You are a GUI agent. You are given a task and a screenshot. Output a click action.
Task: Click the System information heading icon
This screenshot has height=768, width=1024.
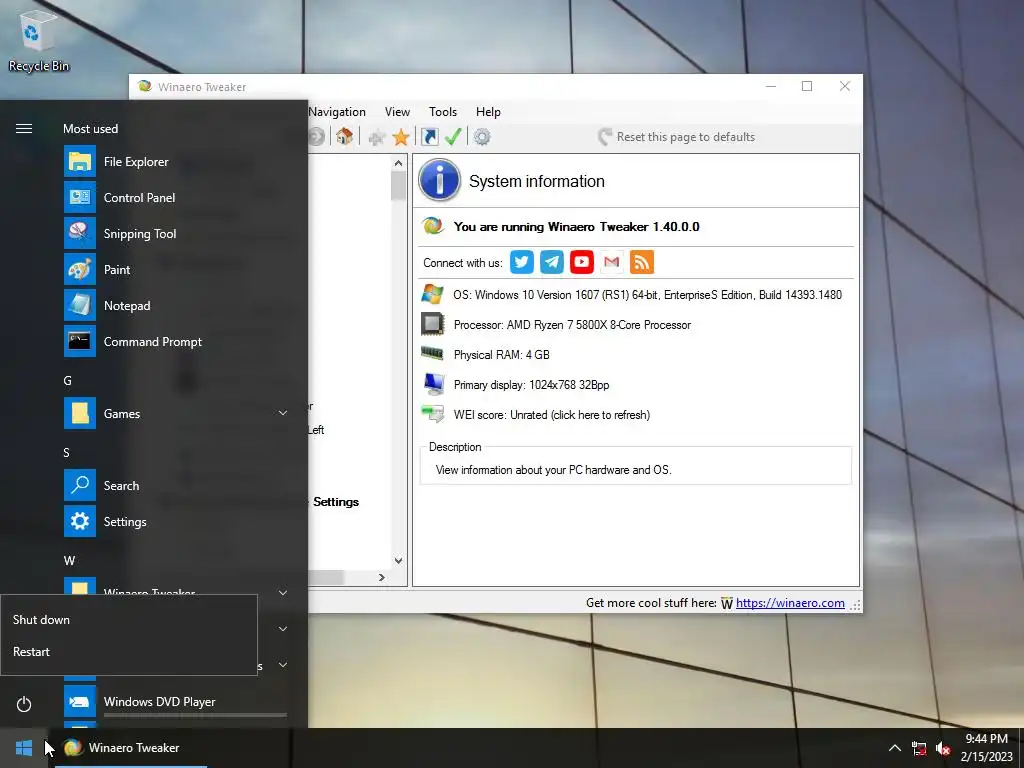click(440, 180)
